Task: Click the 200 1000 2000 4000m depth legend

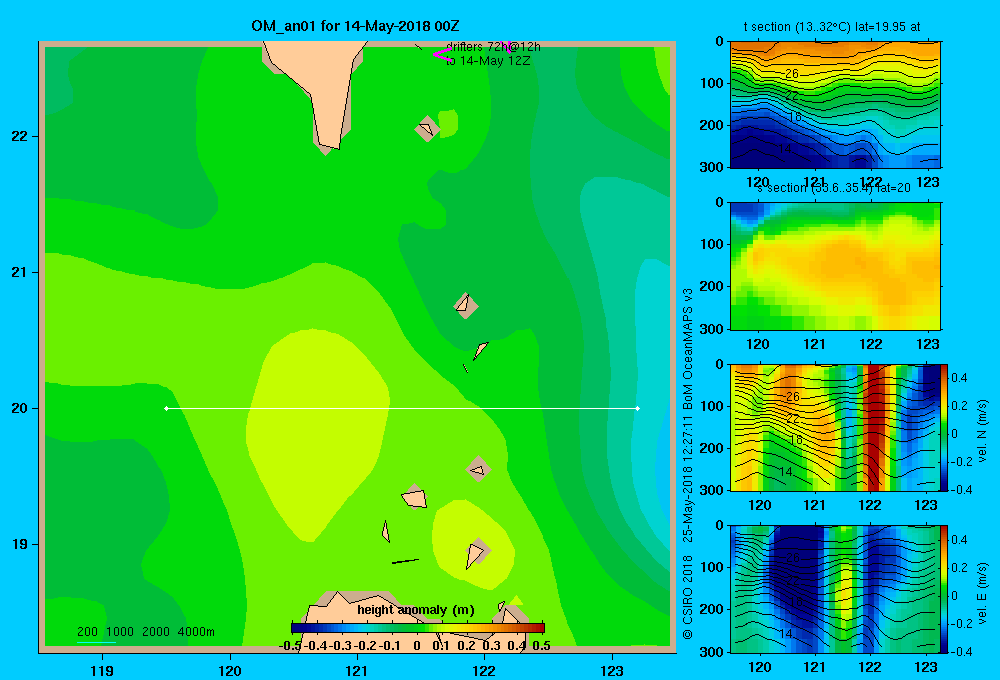Action: (x=145, y=632)
